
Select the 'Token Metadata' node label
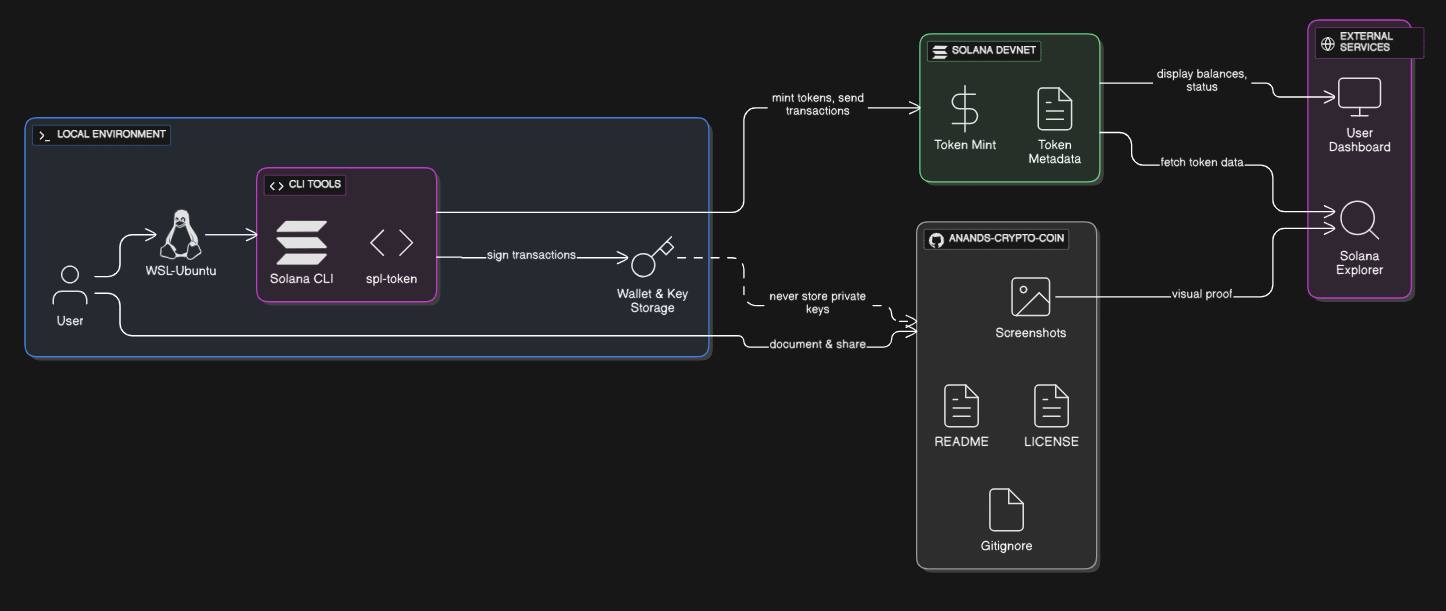[1055, 152]
